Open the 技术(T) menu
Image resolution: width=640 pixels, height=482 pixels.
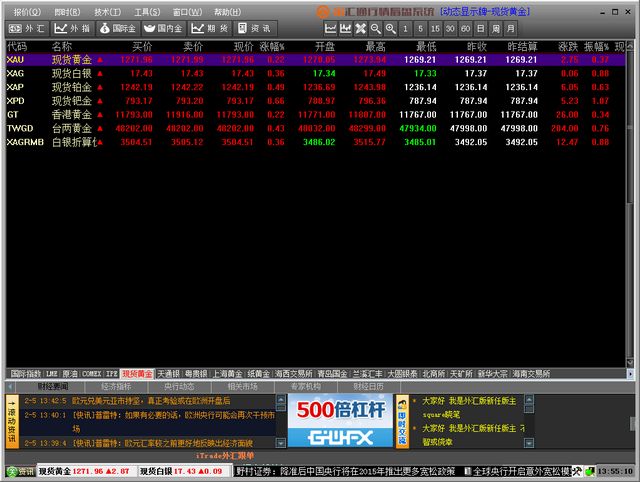[107, 12]
